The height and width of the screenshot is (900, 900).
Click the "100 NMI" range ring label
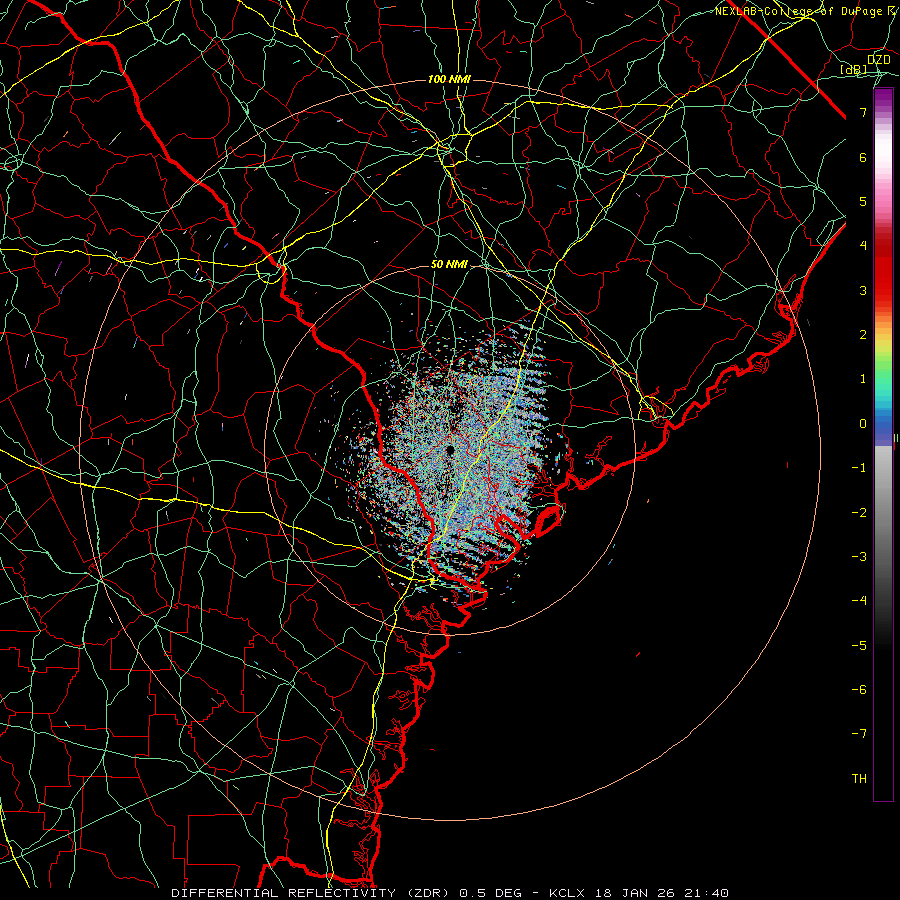point(449,79)
